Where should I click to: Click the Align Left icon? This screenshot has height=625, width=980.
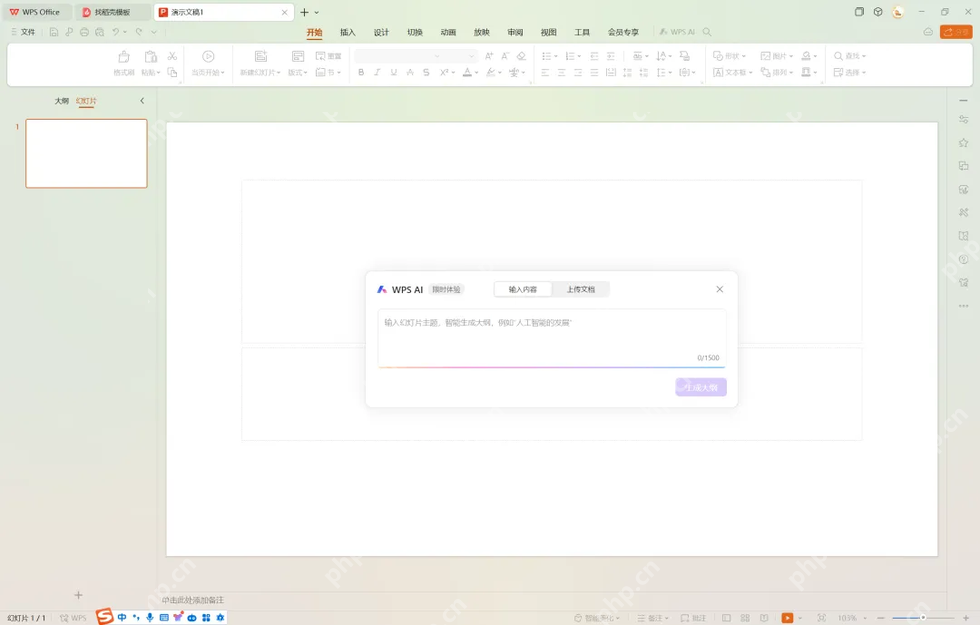[545, 72]
